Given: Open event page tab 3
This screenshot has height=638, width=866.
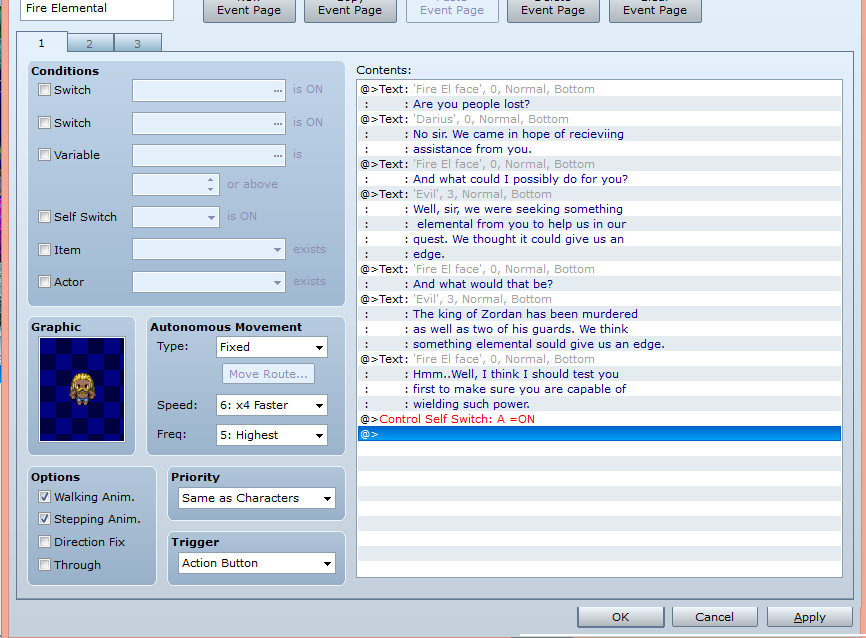Looking at the screenshot, I should (138, 44).
